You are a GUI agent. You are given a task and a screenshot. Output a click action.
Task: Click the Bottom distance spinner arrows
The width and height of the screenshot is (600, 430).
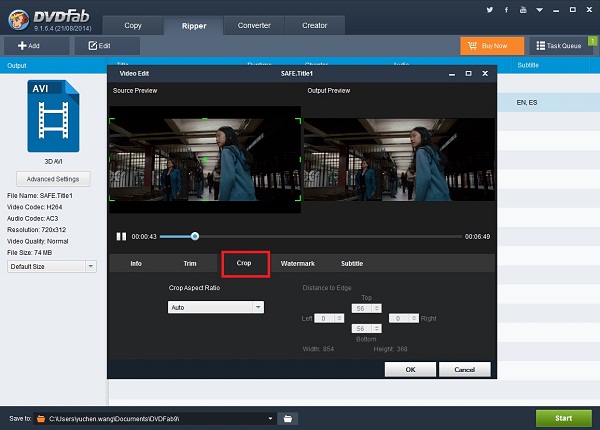click(x=377, y=329)
